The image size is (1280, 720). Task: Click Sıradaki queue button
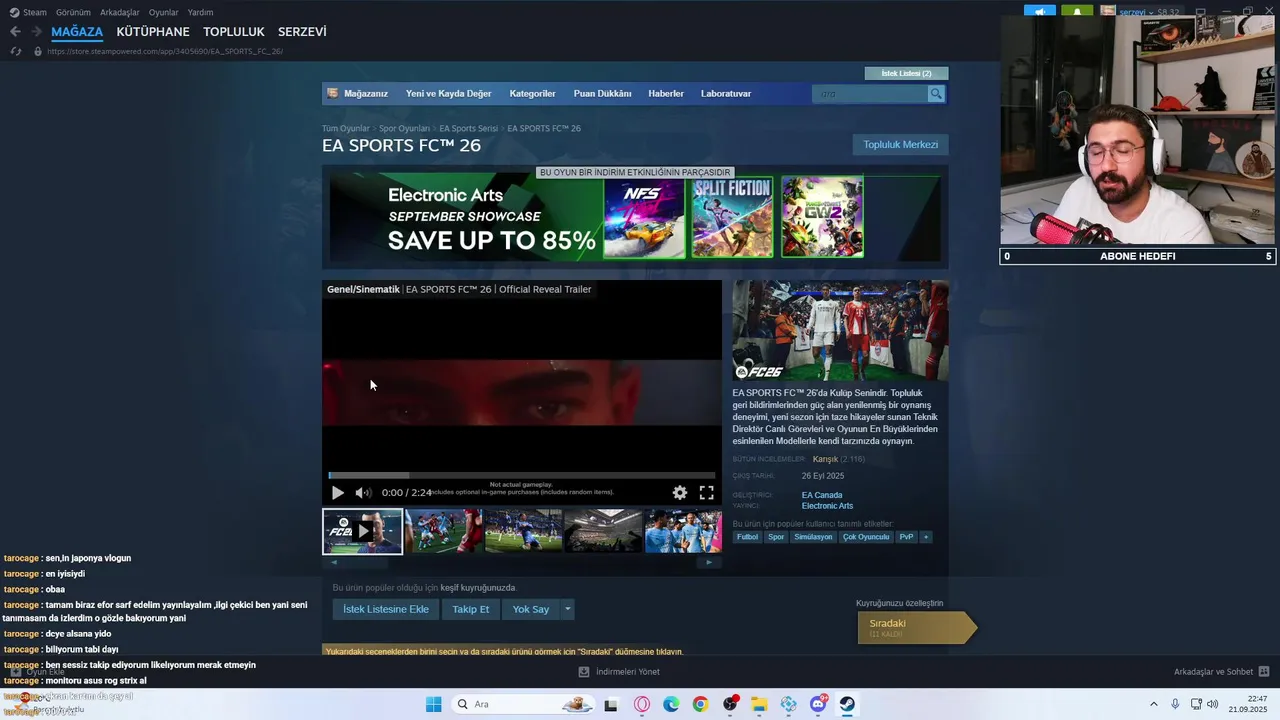tap(915, 627)
